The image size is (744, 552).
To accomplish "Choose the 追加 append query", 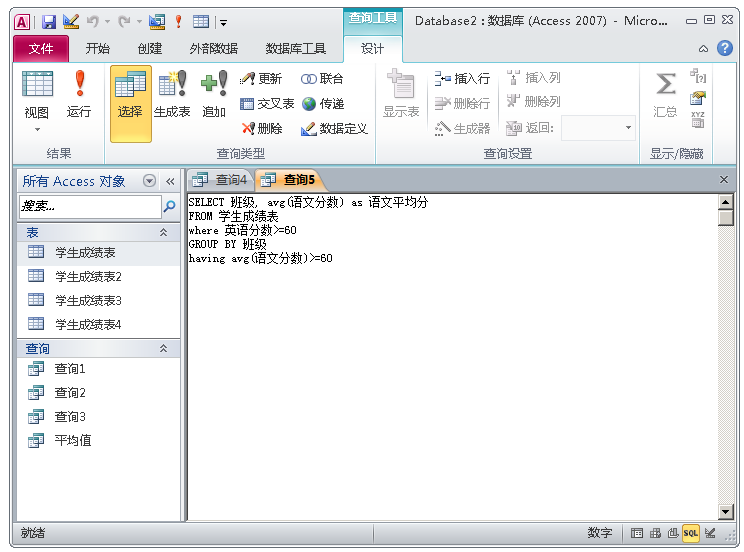I will (214, 94).
